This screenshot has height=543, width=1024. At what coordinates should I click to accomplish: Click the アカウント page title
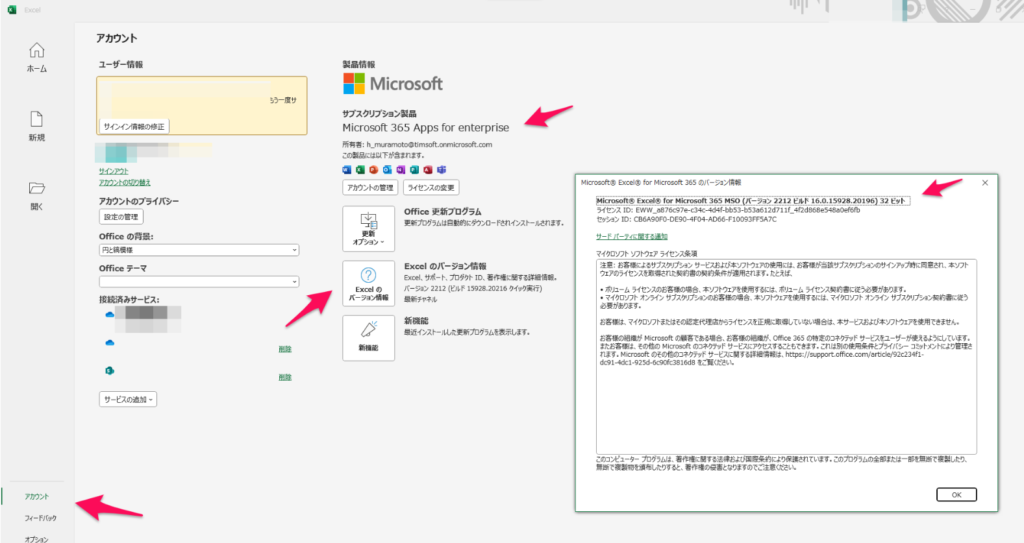117,38
